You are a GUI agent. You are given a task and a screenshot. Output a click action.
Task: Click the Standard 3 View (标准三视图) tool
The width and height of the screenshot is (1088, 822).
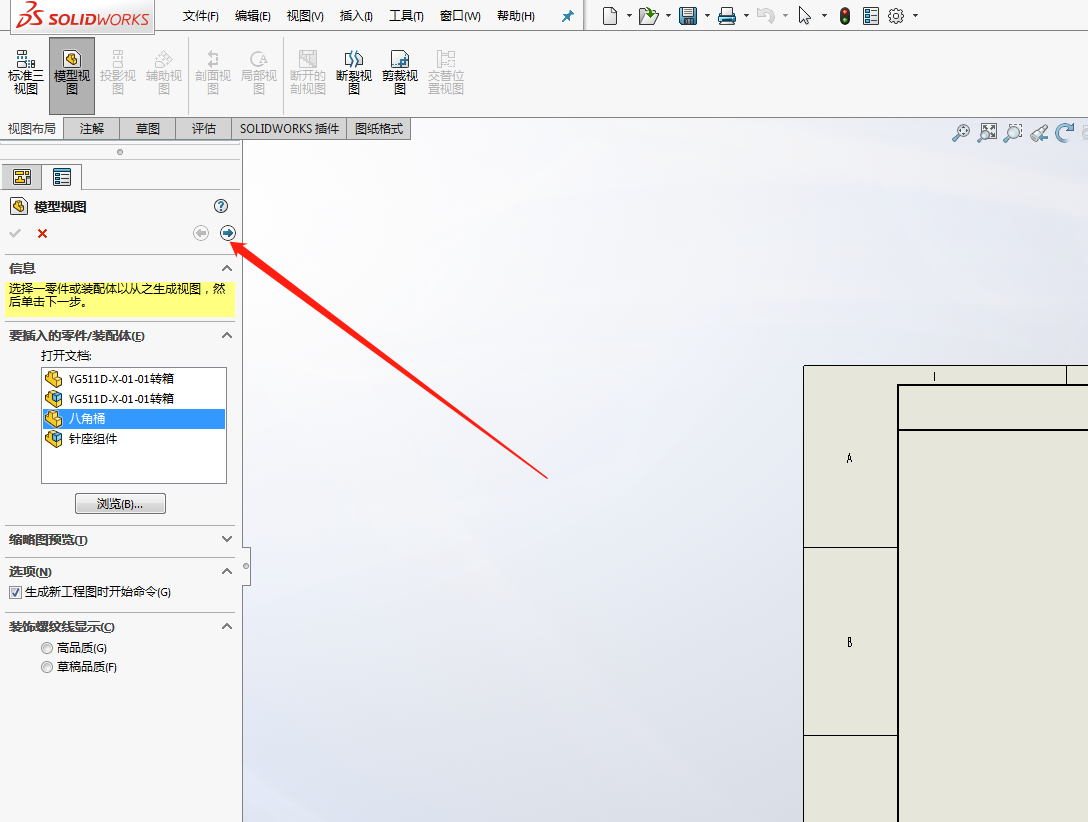click(26, 72)
